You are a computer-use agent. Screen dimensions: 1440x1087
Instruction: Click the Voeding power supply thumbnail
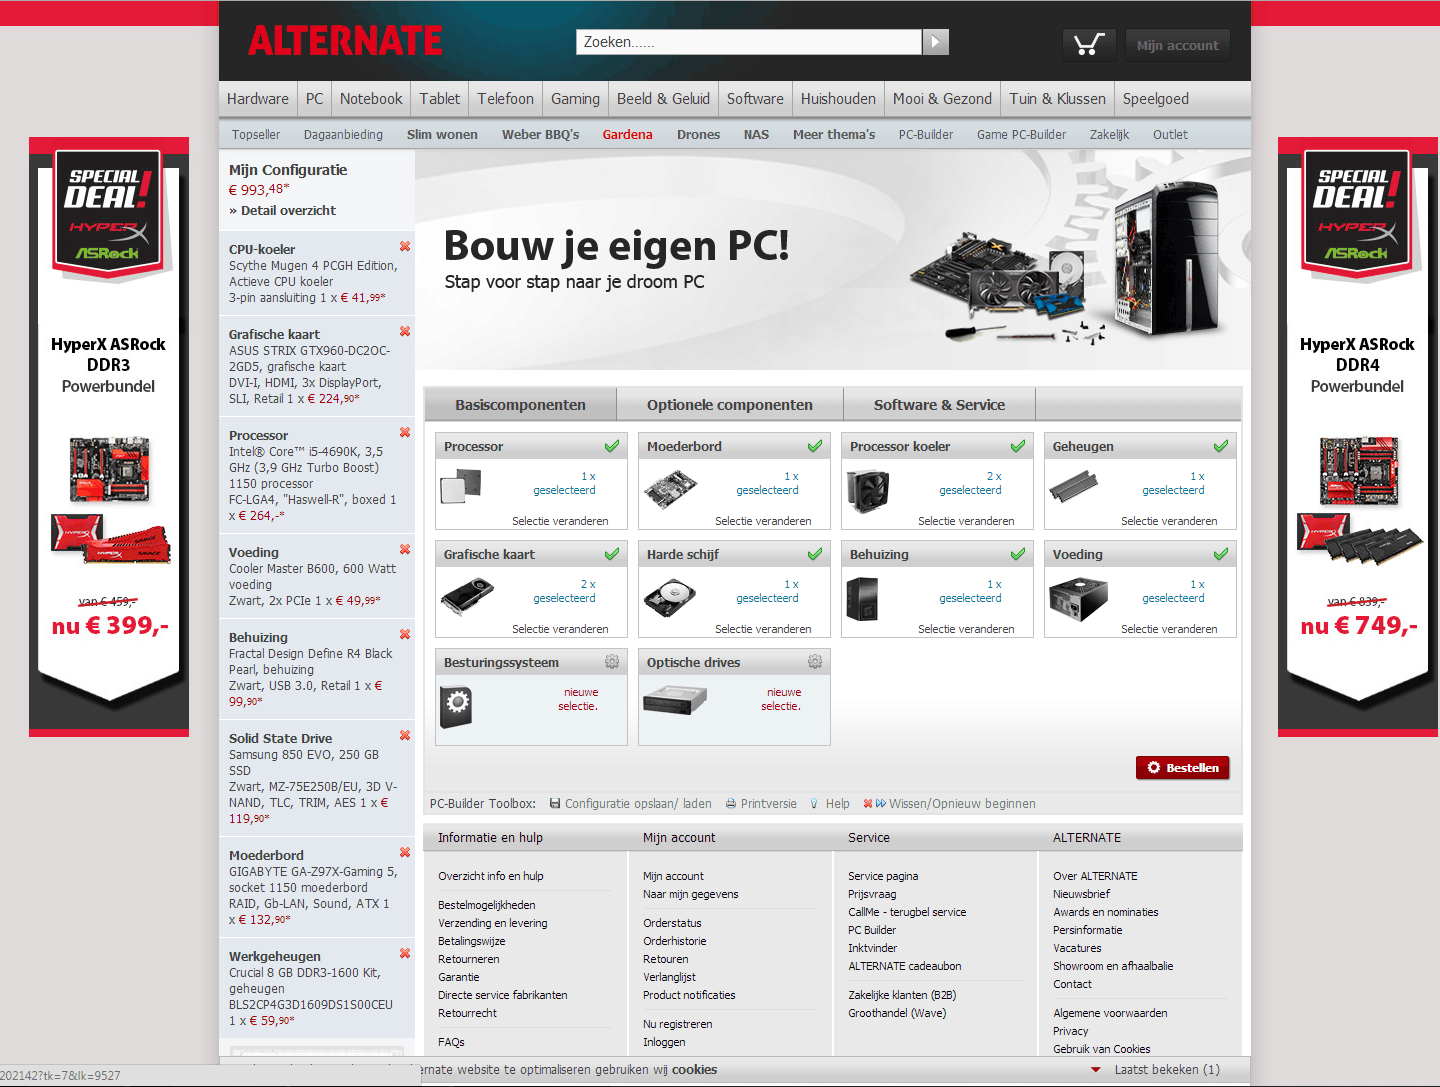click(x=1078, y=601)
